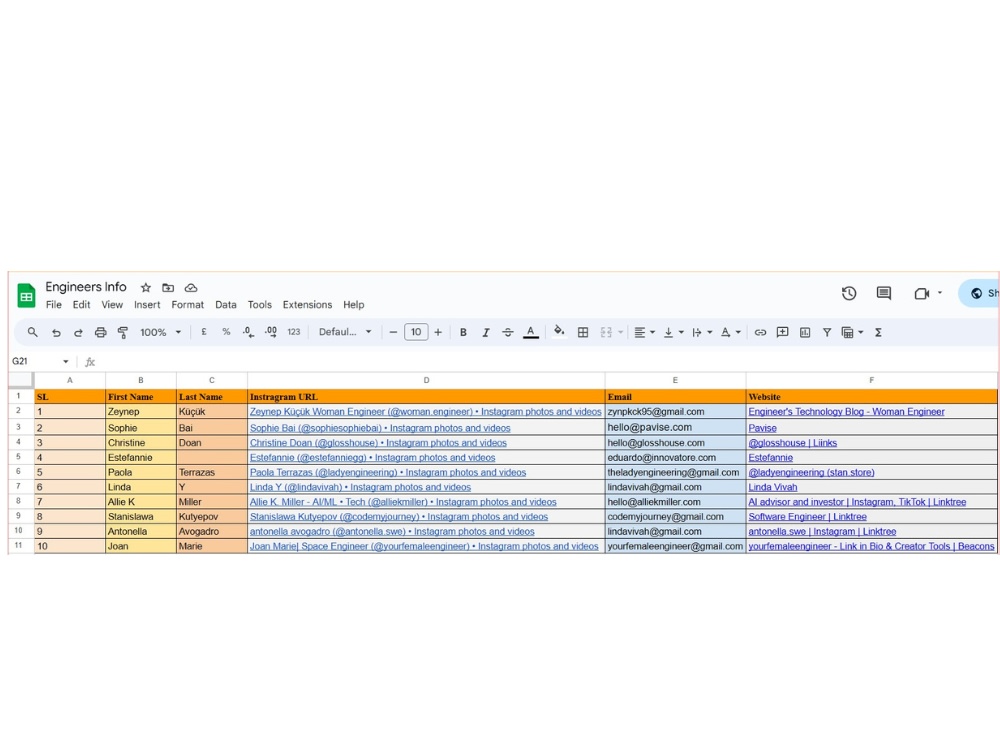Increase font size with plus button
Viewport: 1000px width, 750px height.
[438, 332]
